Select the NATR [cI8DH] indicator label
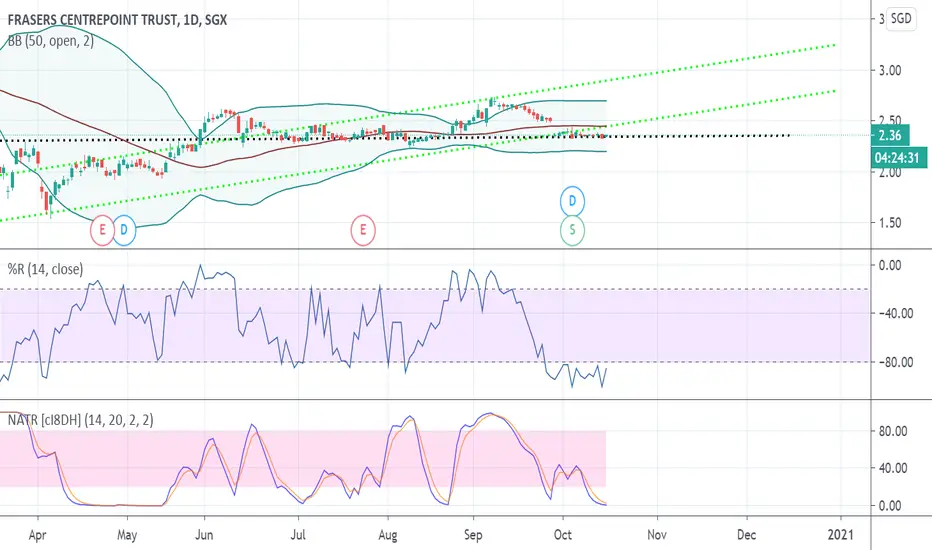 [x=80, y=420]
